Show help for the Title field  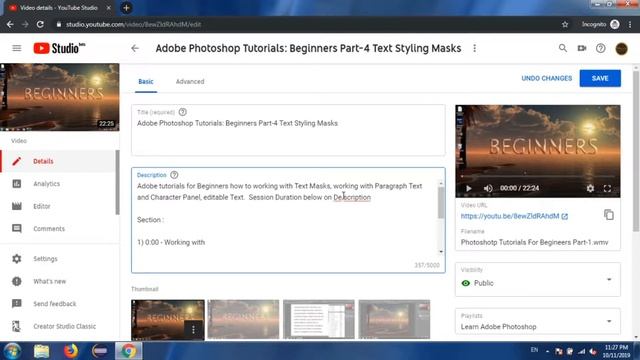point(182,112)
